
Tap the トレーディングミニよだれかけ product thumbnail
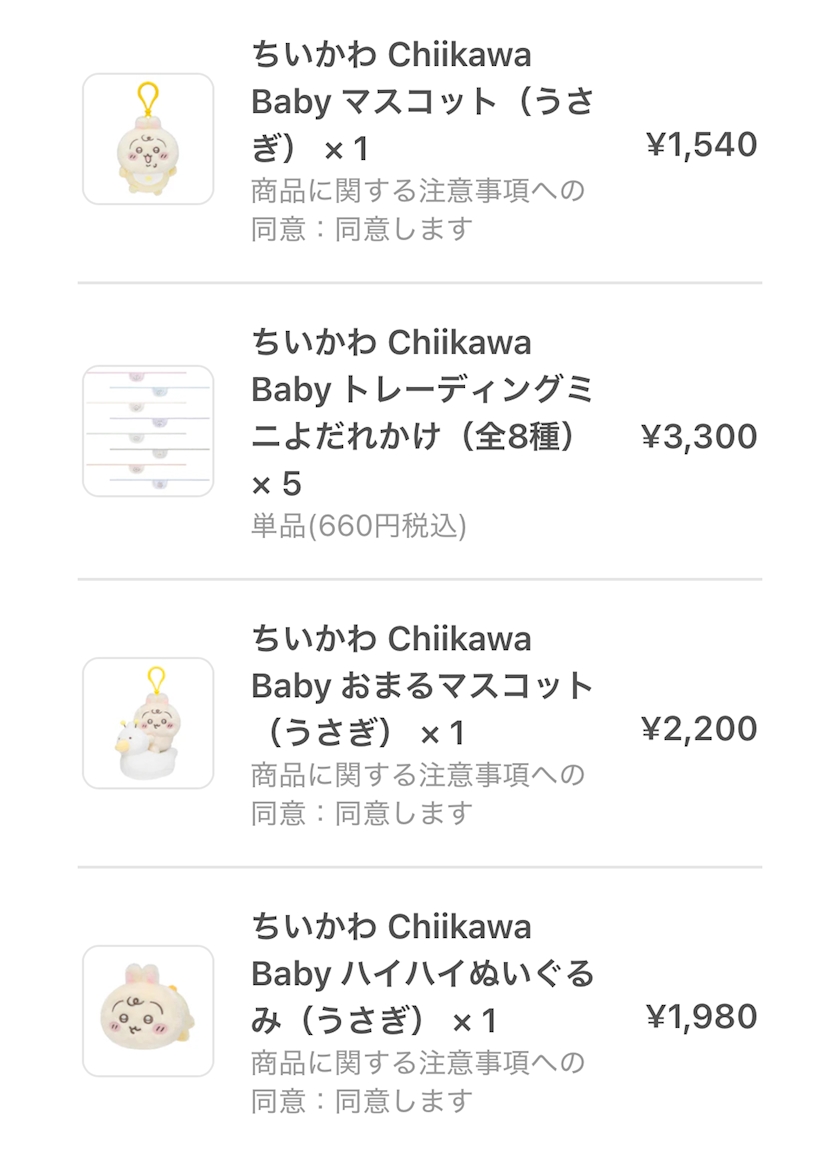148,431
